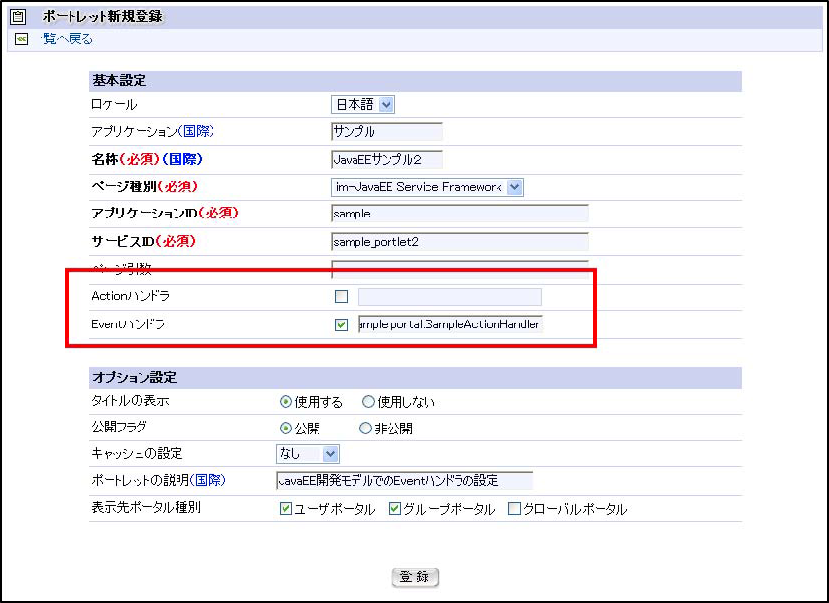Click the 登録 button
Image resolution: width=829 pixels, height=603 pixels.
click(x=415, y=577)
